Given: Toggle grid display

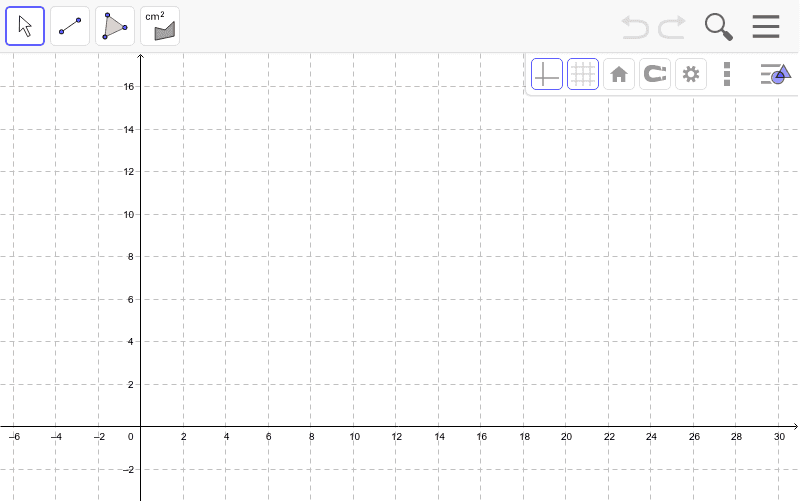Looking at the screenshot, I should [583, 74].
